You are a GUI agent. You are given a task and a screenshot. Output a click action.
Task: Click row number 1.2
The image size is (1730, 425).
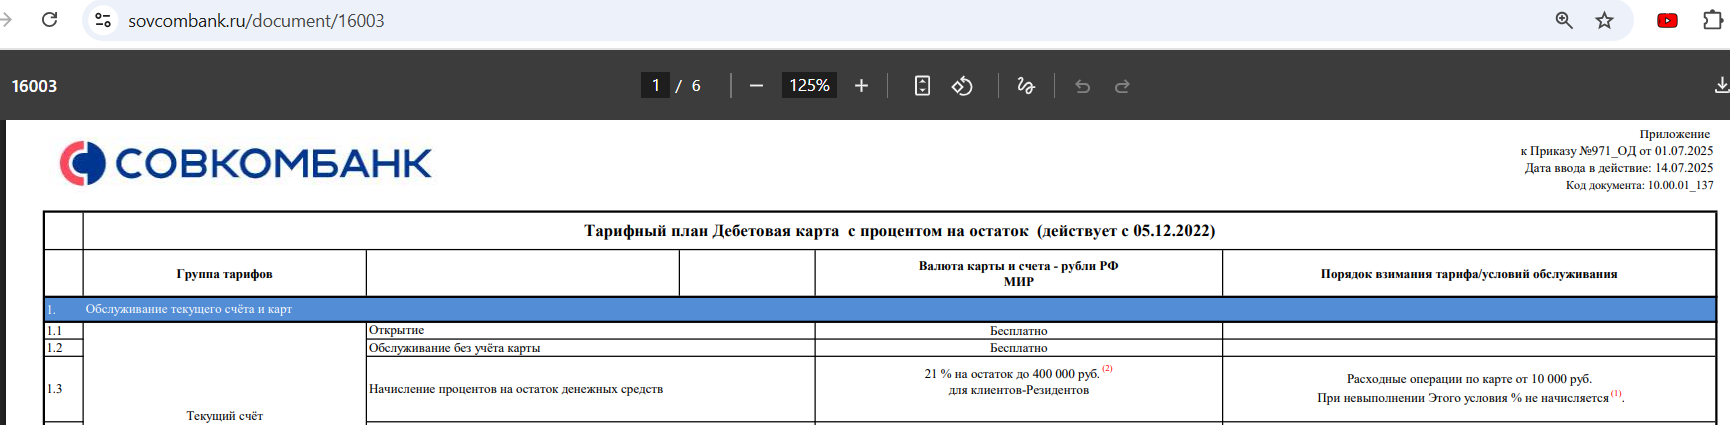[54, 348]
